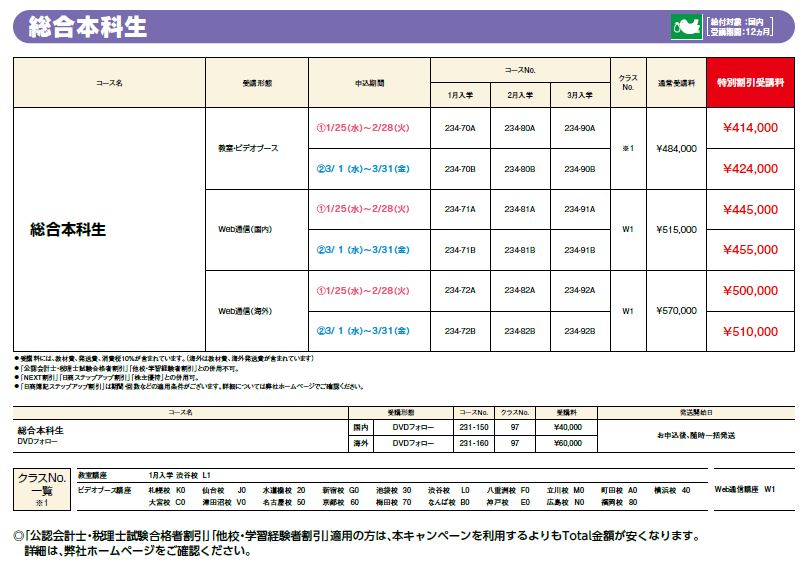Click the 1月入学 column header
This screenshot has height=569, width=811.
460,95
